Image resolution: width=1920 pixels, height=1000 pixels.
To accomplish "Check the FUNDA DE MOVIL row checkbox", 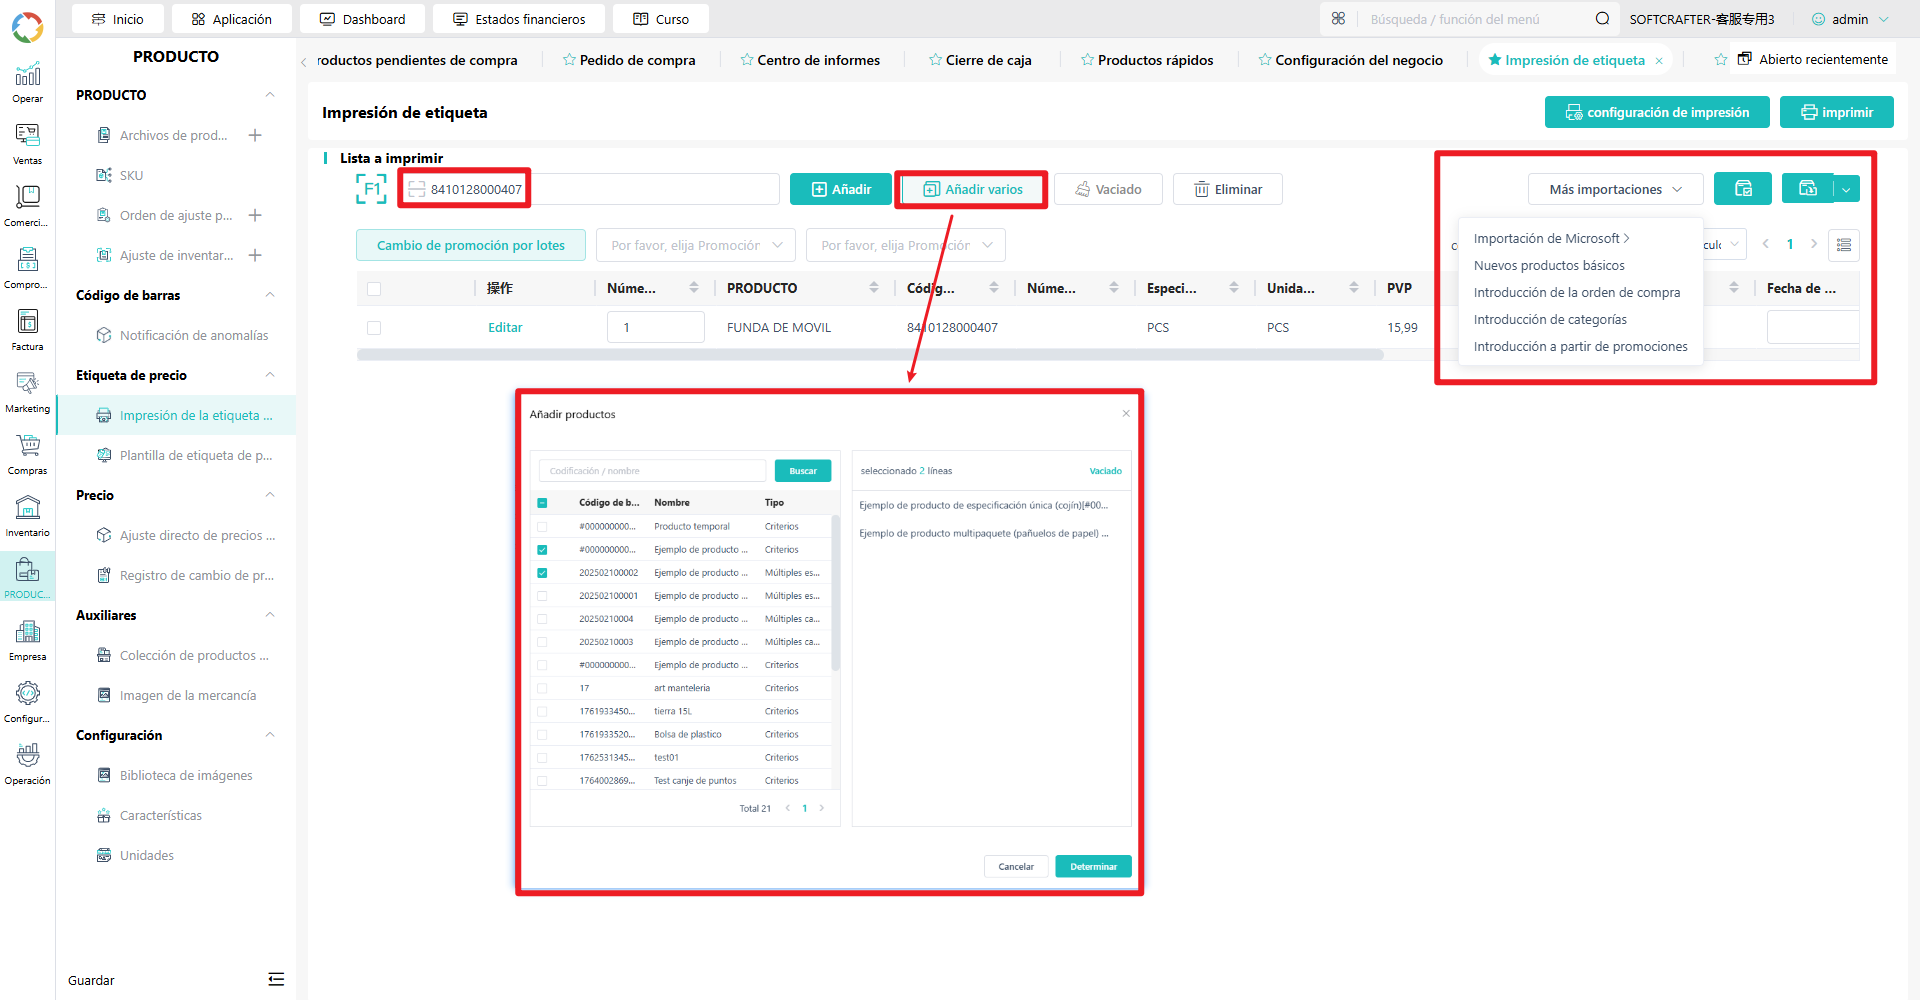I will pos(374,328).
